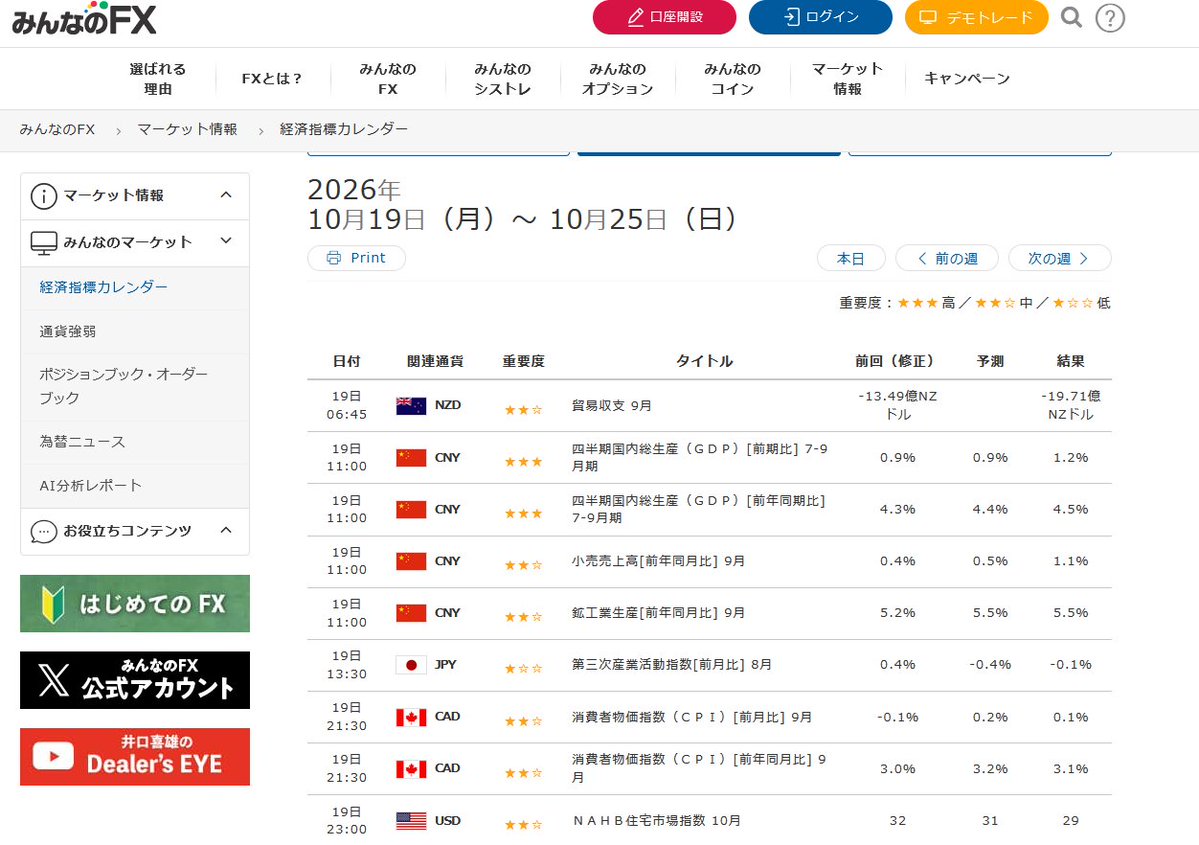Open the みんなのコイン menu
Viewport: 1199px width, 845px height.
[x=733, y=79]
